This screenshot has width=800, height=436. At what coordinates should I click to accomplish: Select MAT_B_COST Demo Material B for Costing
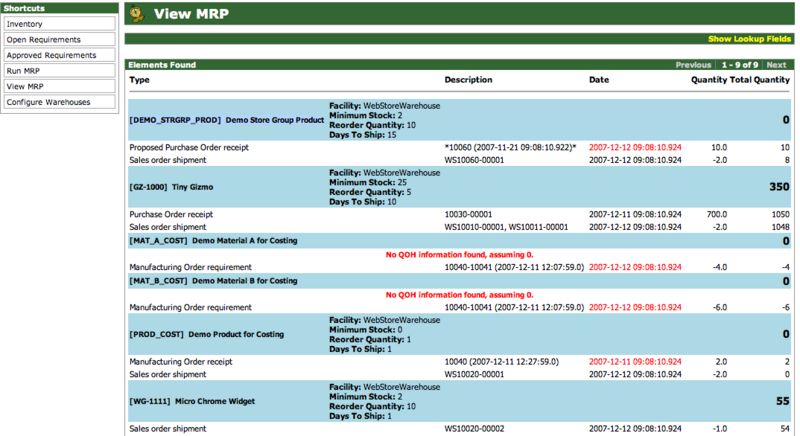click(x=459, y=281)
